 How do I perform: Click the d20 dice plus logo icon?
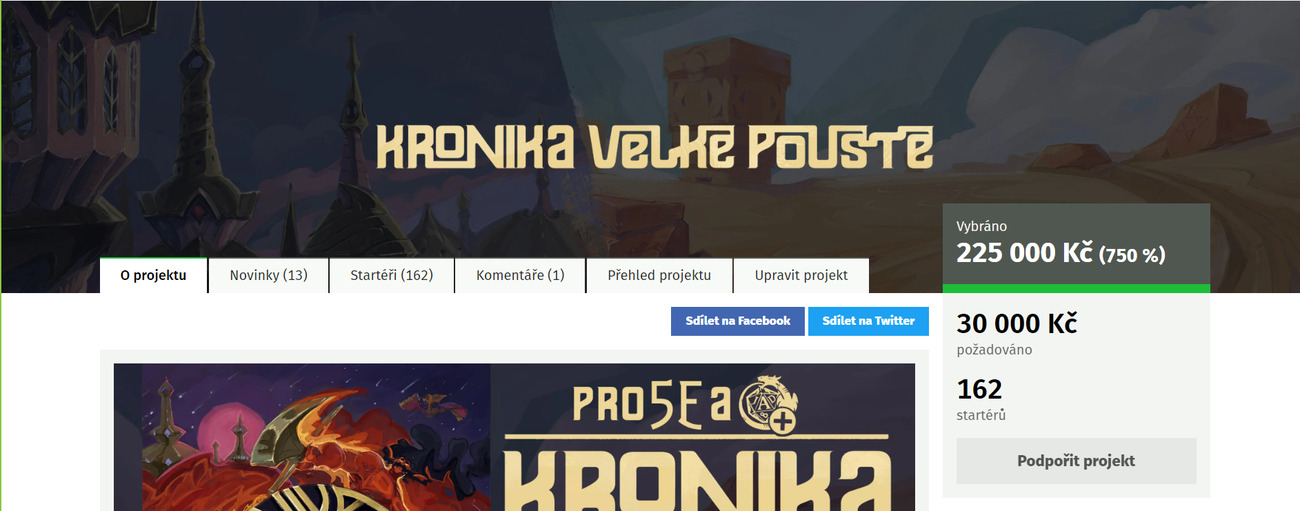tap(764, 407)
